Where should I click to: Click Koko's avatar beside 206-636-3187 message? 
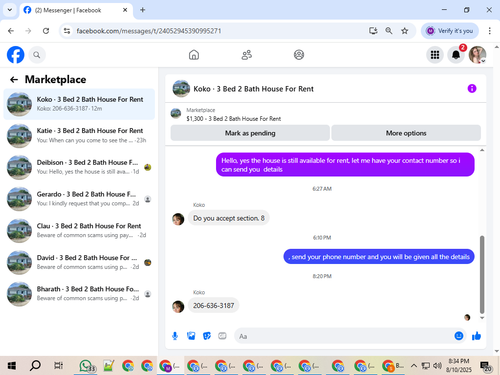(178, 306)
